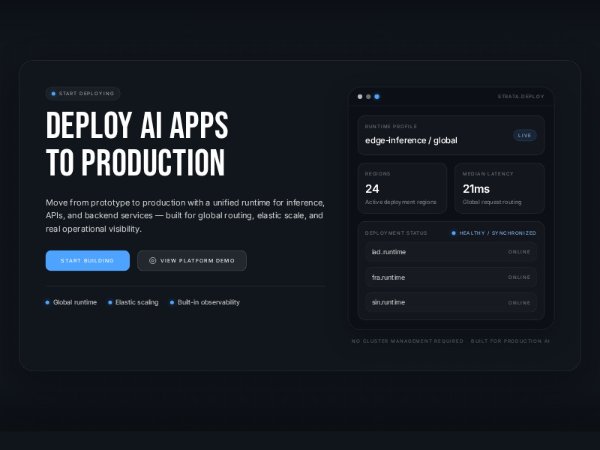The image size is (600, 450).
Task: Open the Median Latency stat card
Action: coord(499,187)
